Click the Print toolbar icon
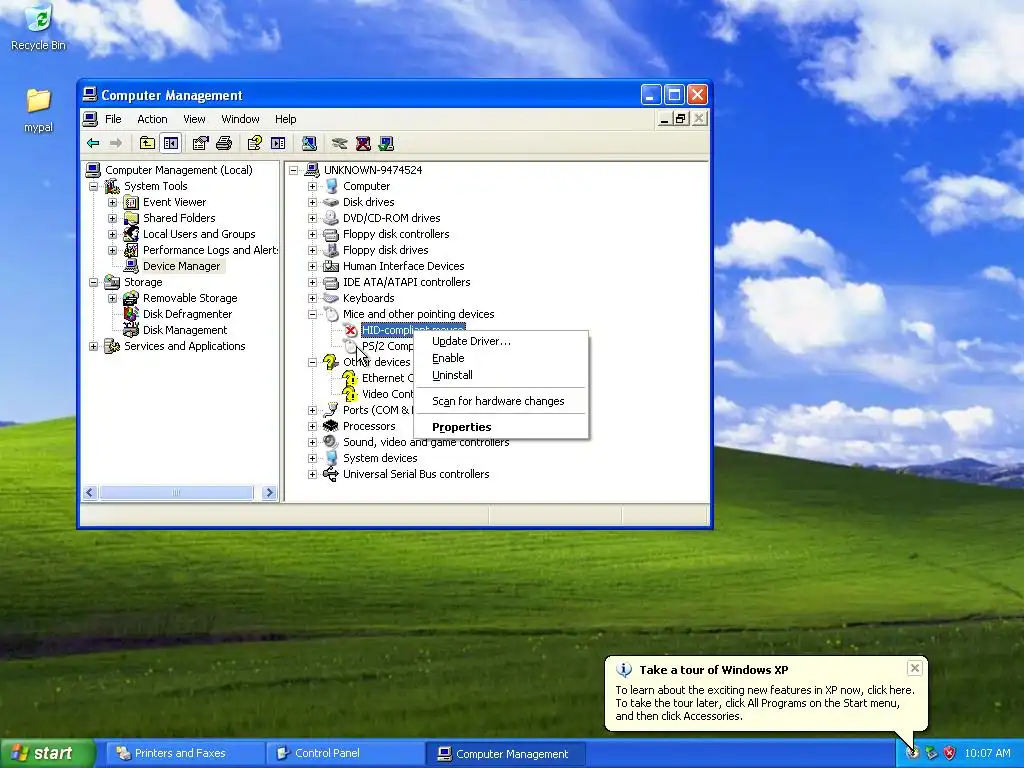The width and height of the screenshot is (1024, 768). (224, 143)
